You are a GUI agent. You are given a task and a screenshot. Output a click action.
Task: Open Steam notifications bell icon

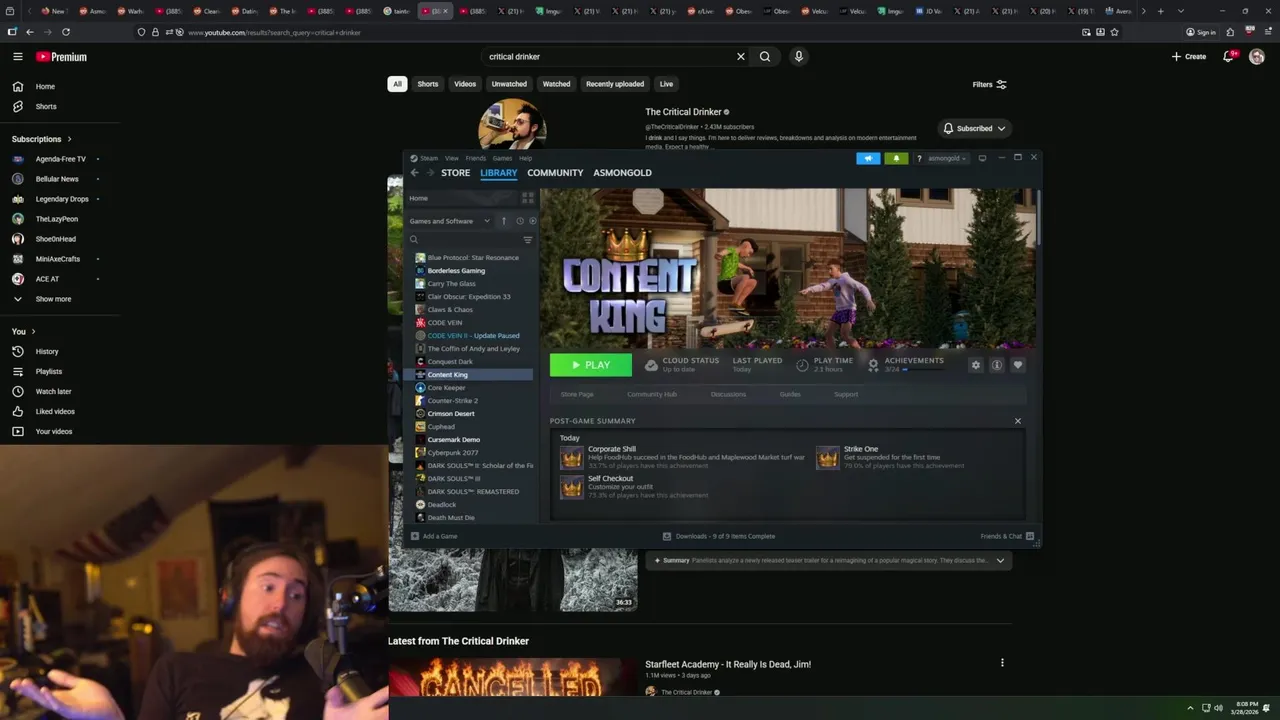click(x=896, y=158)
